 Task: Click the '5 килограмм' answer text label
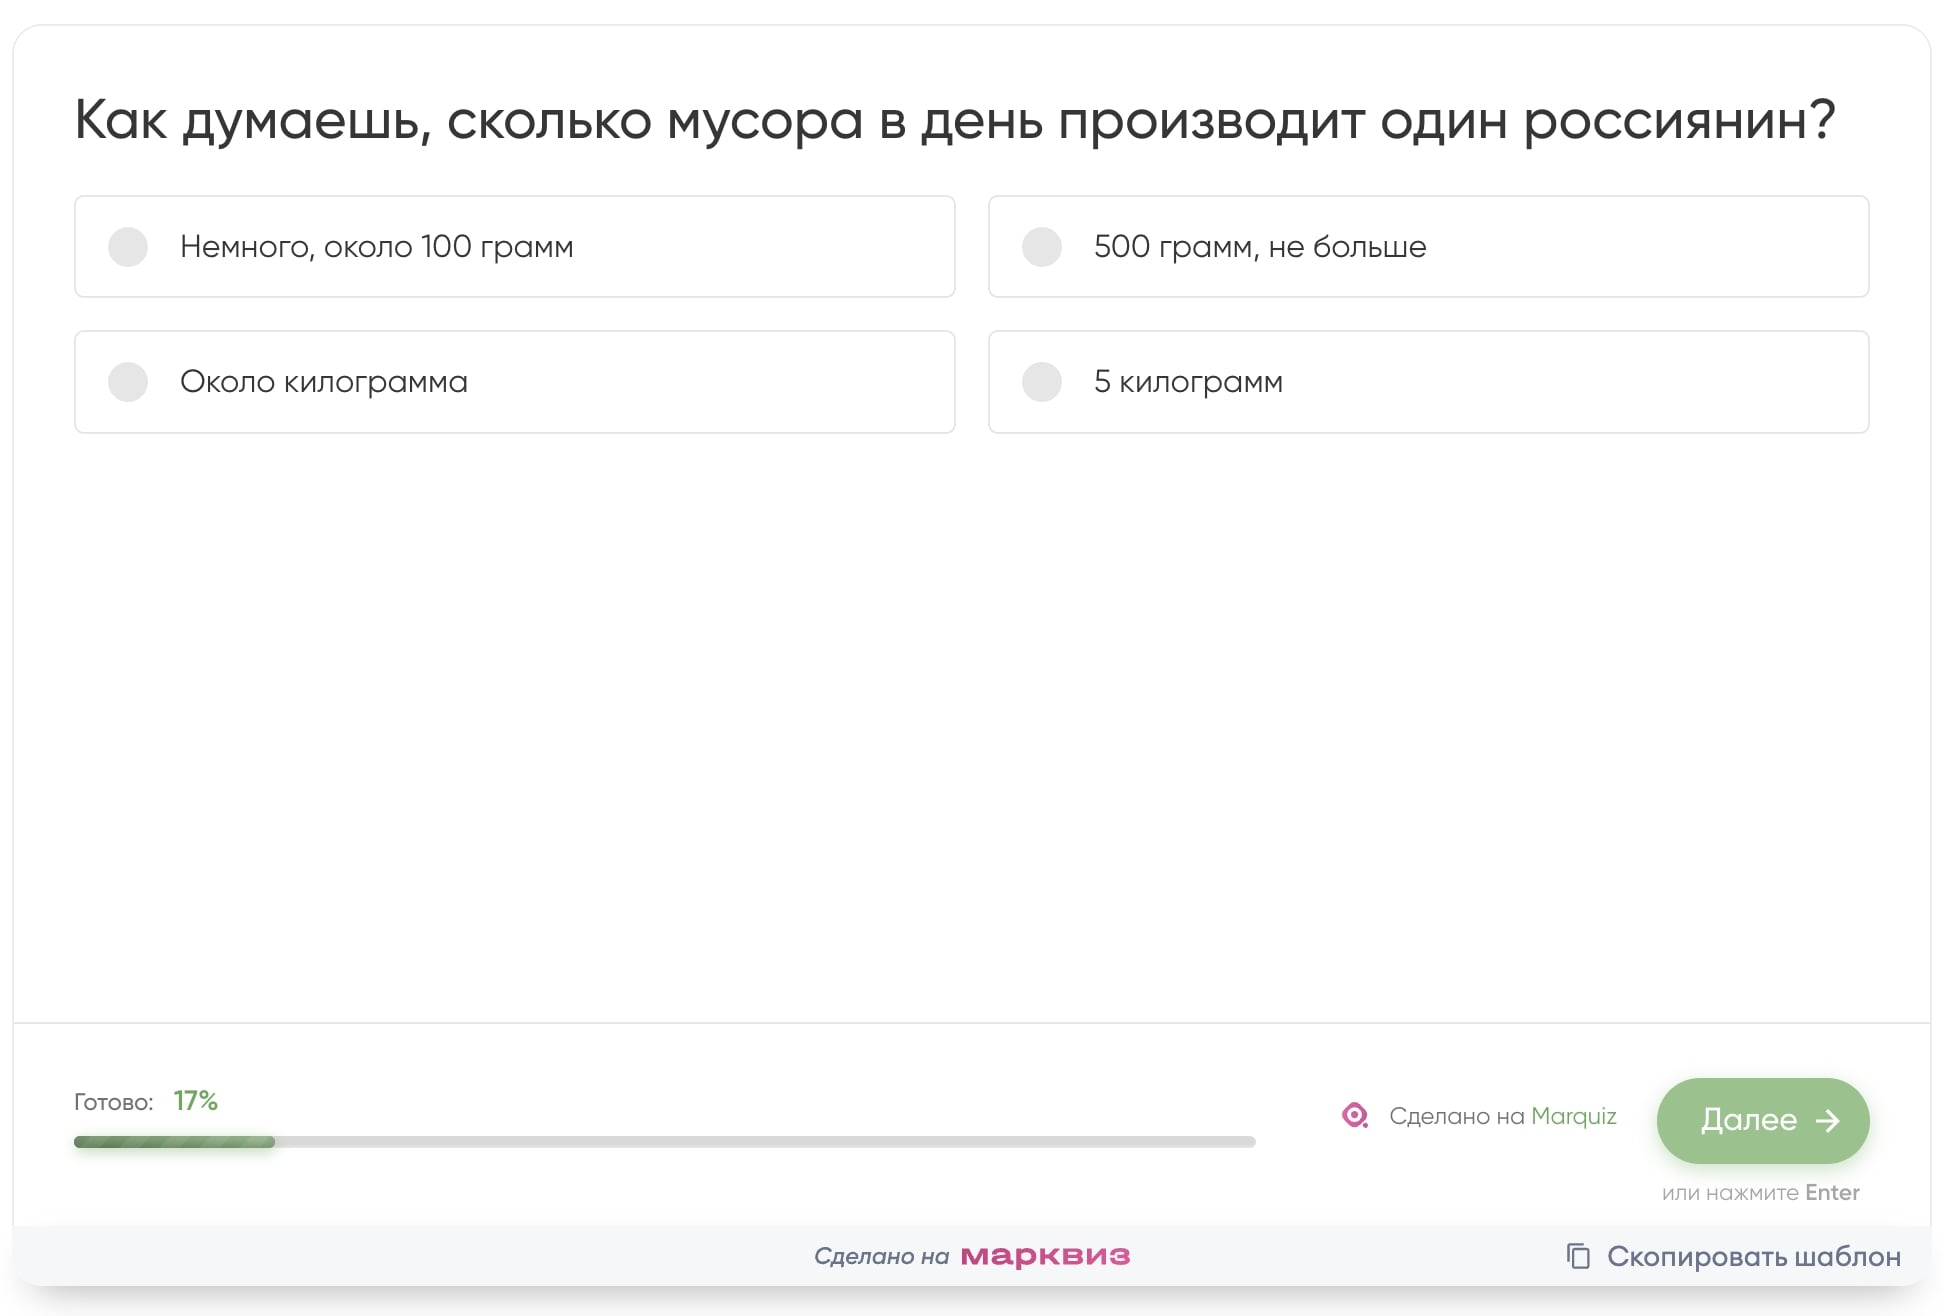pyautogui.click(x=1188, y=382)
